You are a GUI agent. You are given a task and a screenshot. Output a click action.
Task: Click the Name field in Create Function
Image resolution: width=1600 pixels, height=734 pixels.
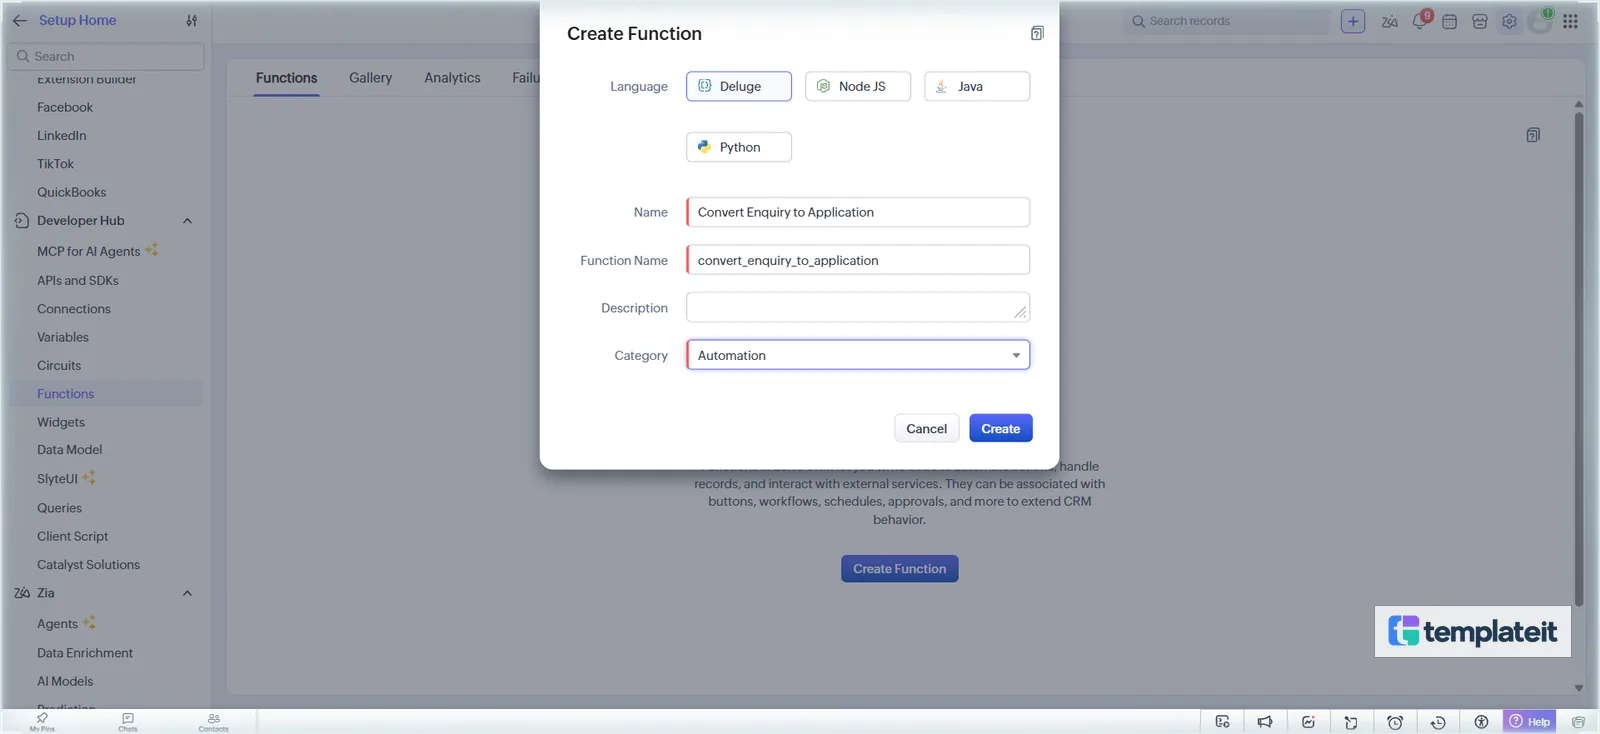click(858, 212)
